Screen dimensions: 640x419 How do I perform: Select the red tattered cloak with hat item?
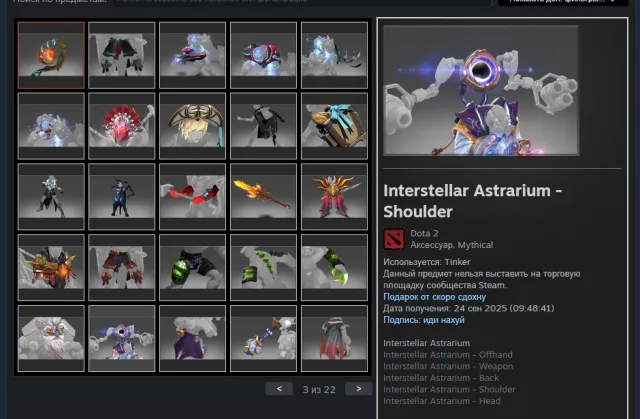pyautogui.click(x=334, y=338)
